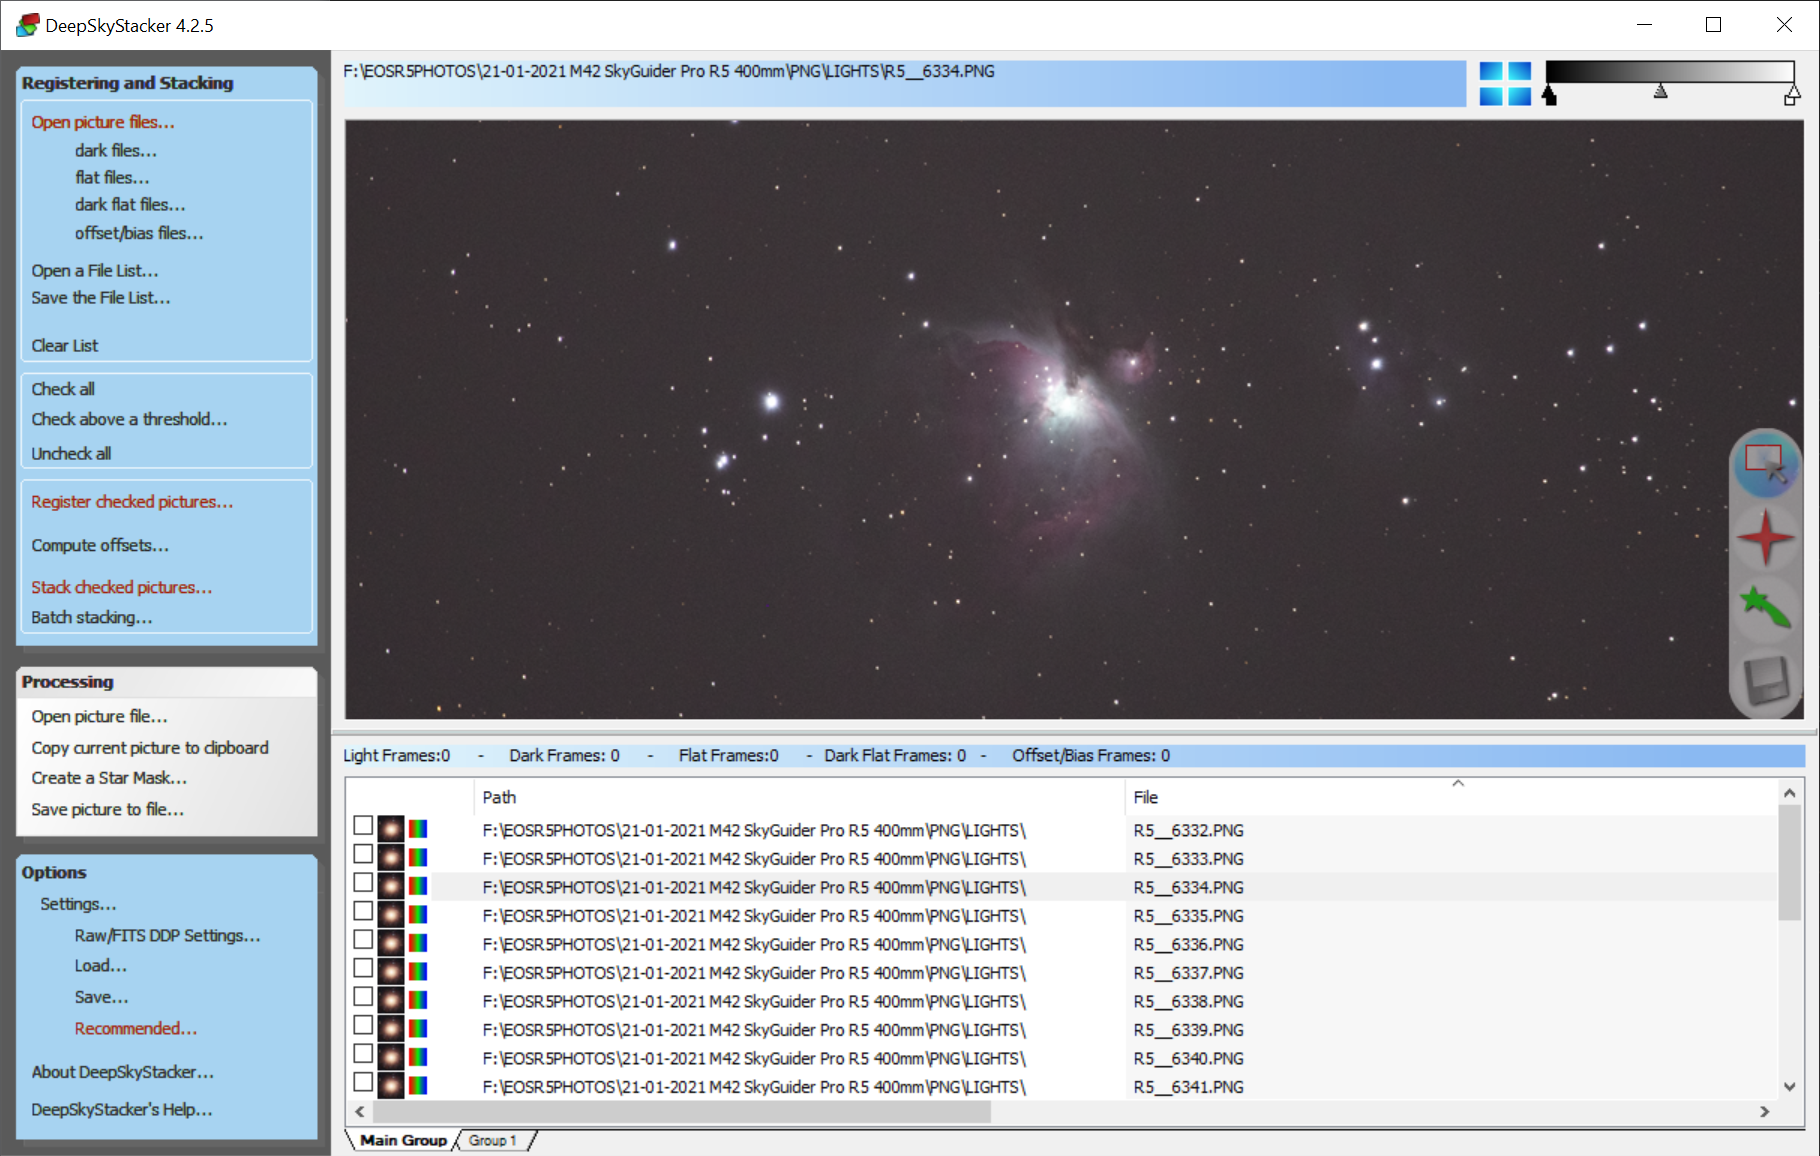Select the R5__6337.PNG file name
The image size is (1820, 1156).
[x=1189, y=973]
